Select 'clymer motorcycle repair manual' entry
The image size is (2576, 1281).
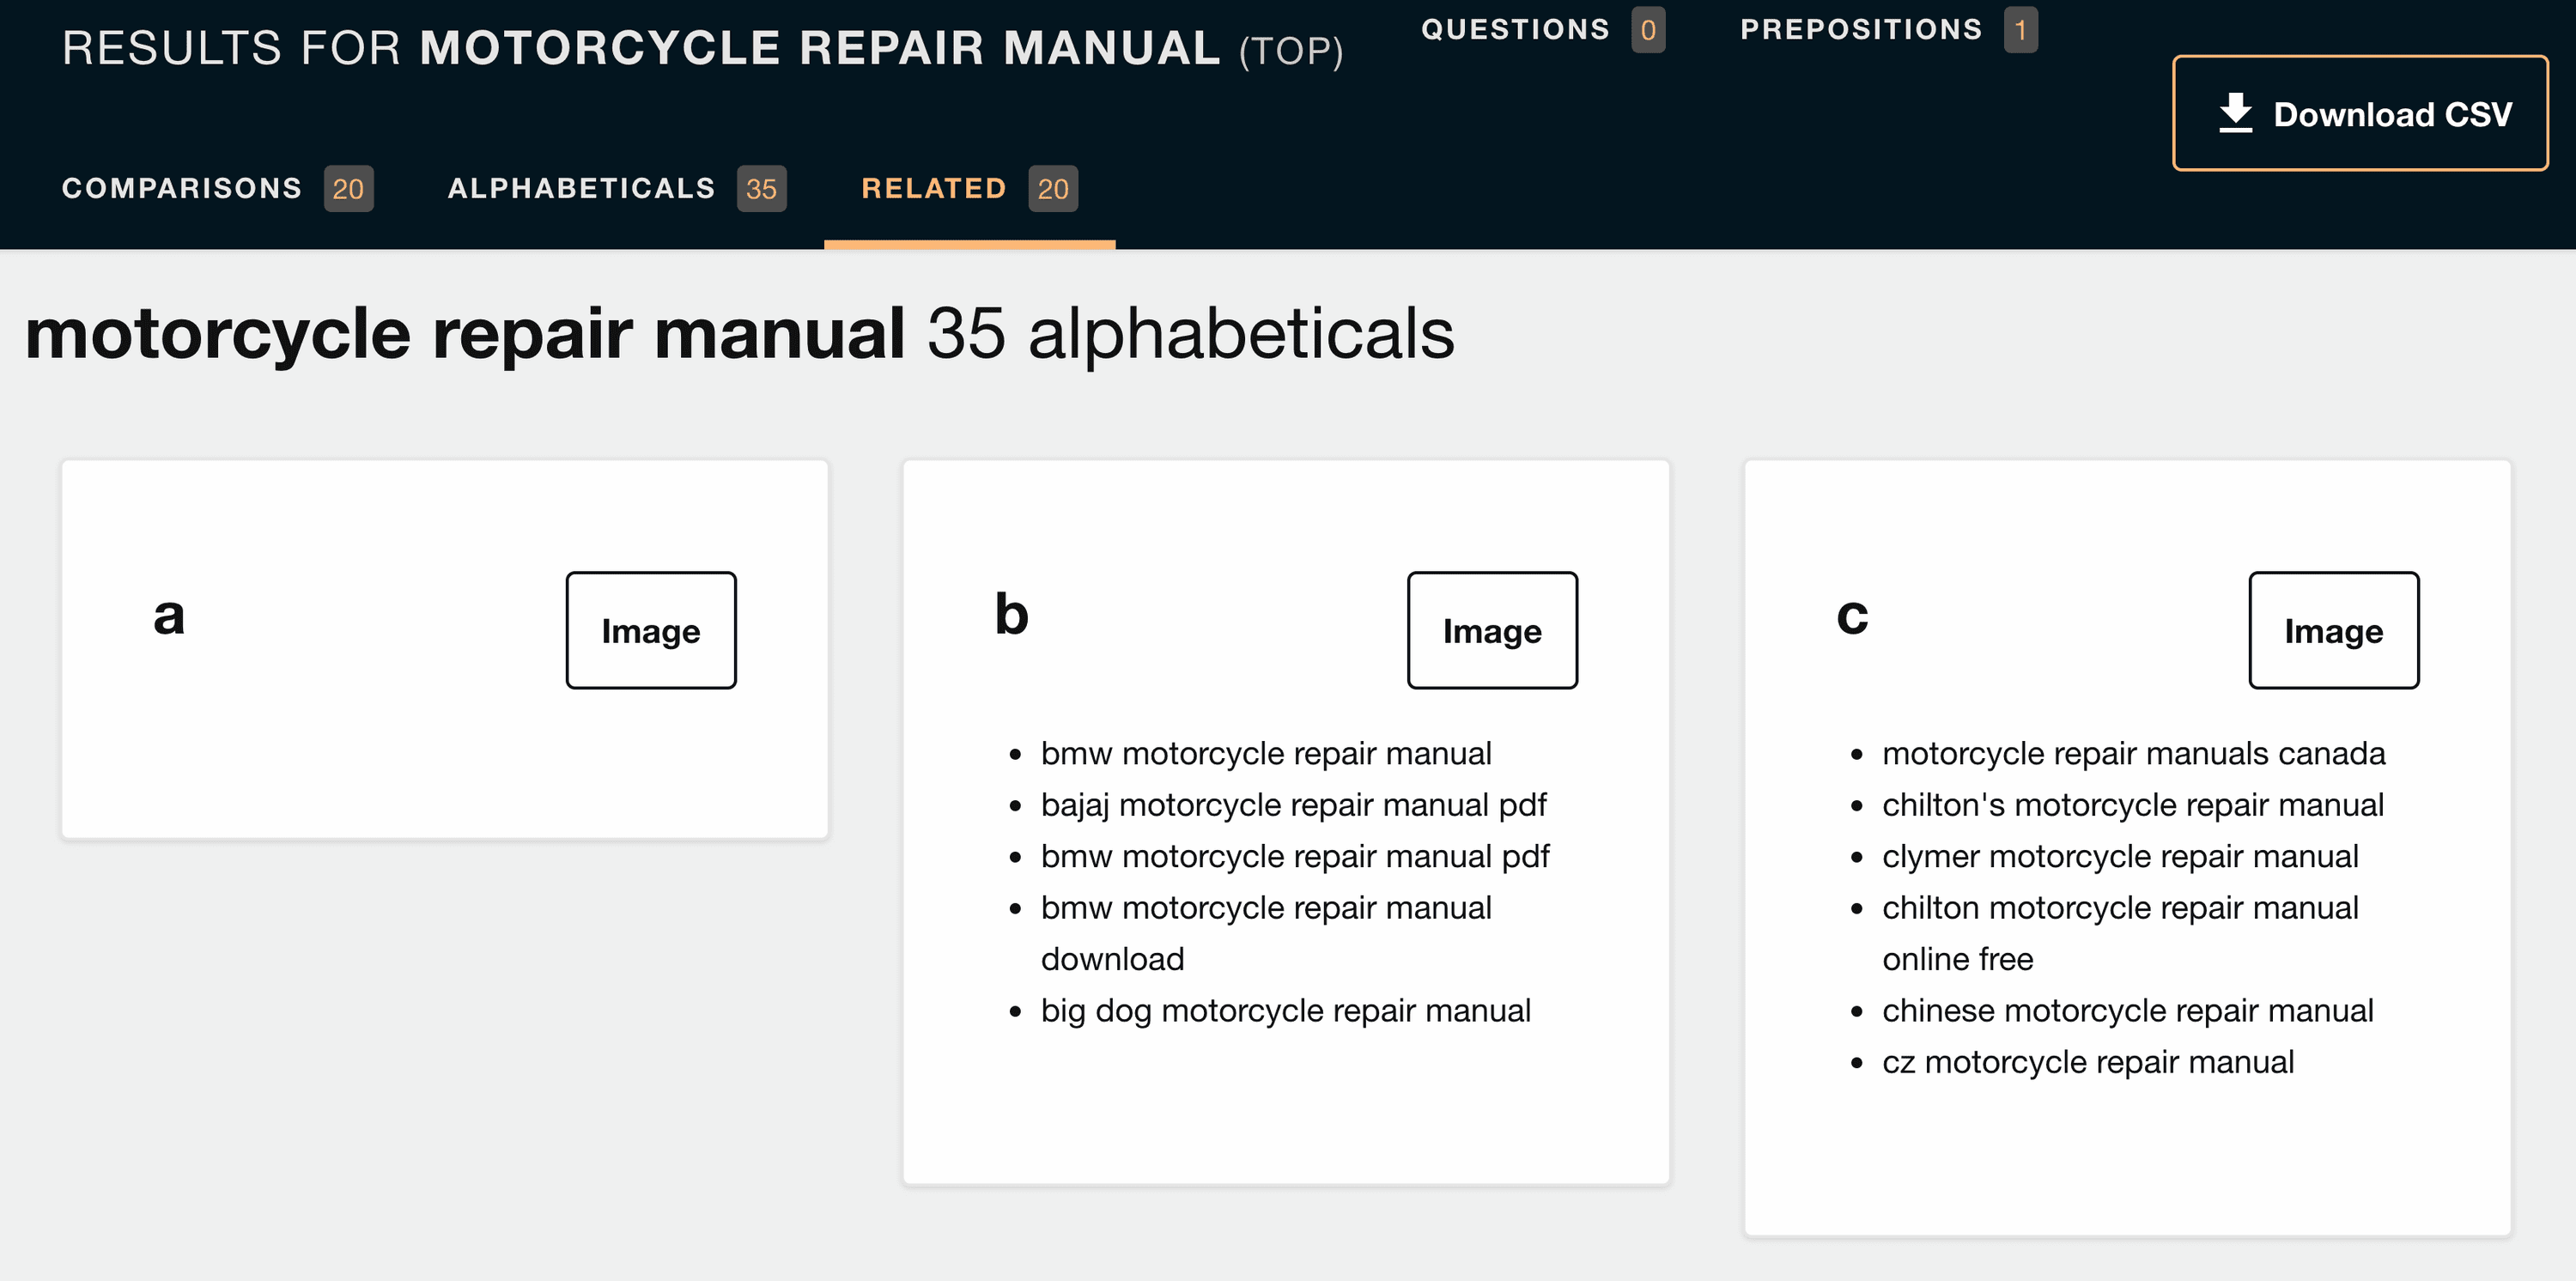point(2120,856)
